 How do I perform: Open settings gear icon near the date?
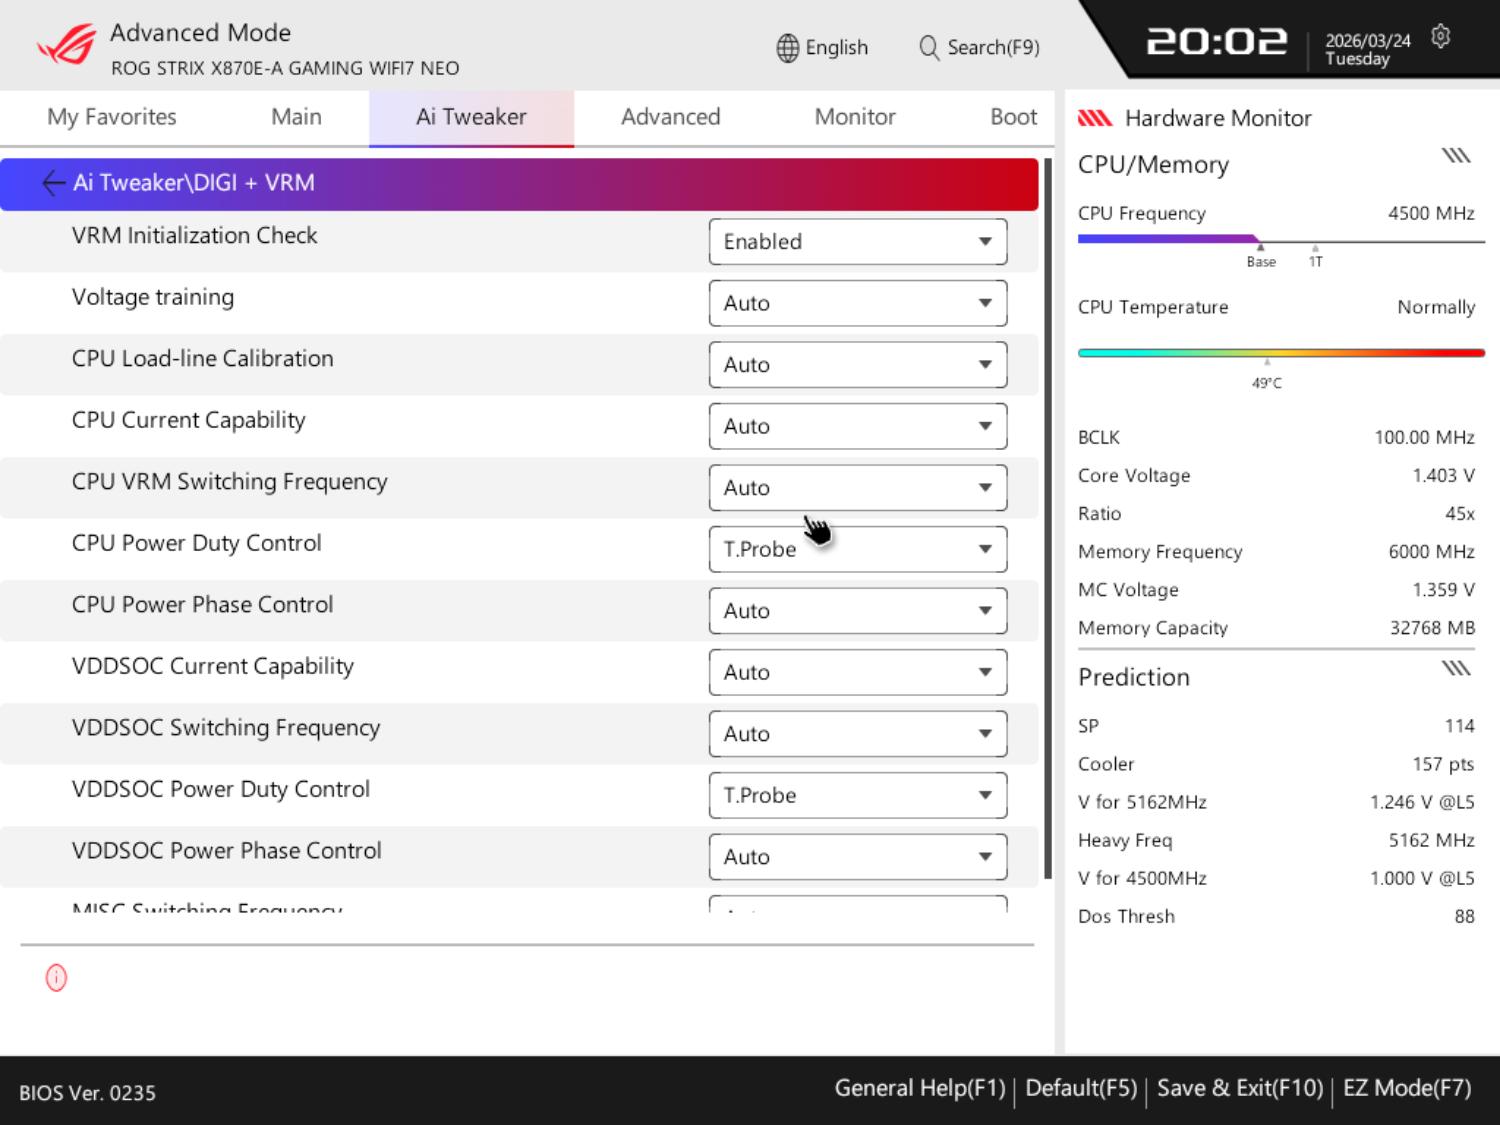[x=1440, y=37]
